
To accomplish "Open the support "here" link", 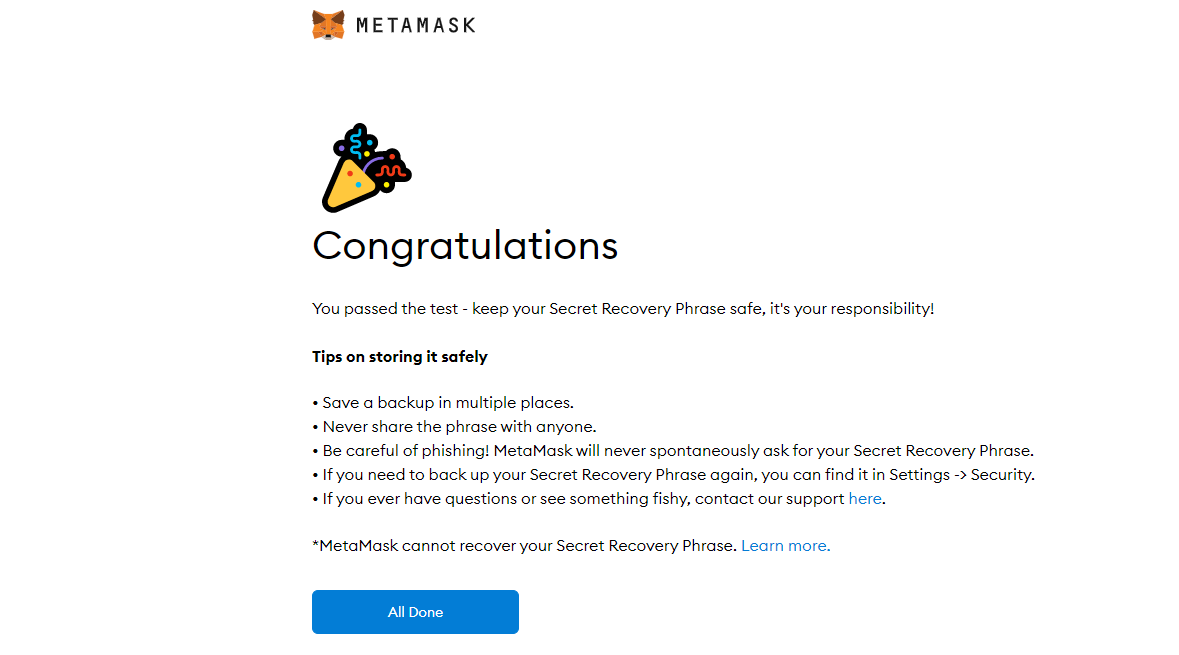I will [x=865, y=499].
